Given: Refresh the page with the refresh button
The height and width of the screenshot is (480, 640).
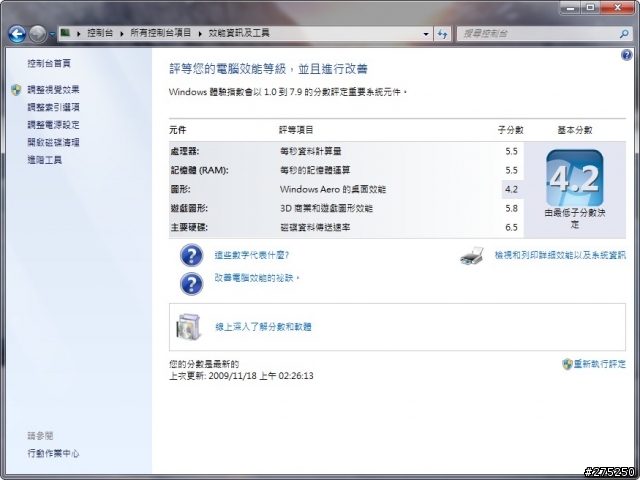Looking at the screenshot, I should pyautogui.click(x=442, y=34).
